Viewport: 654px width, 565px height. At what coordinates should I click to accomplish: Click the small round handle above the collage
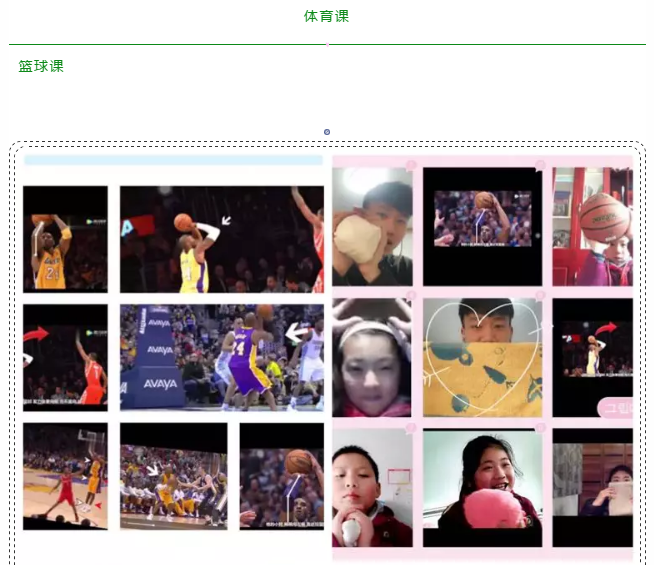tap(327, 132)
